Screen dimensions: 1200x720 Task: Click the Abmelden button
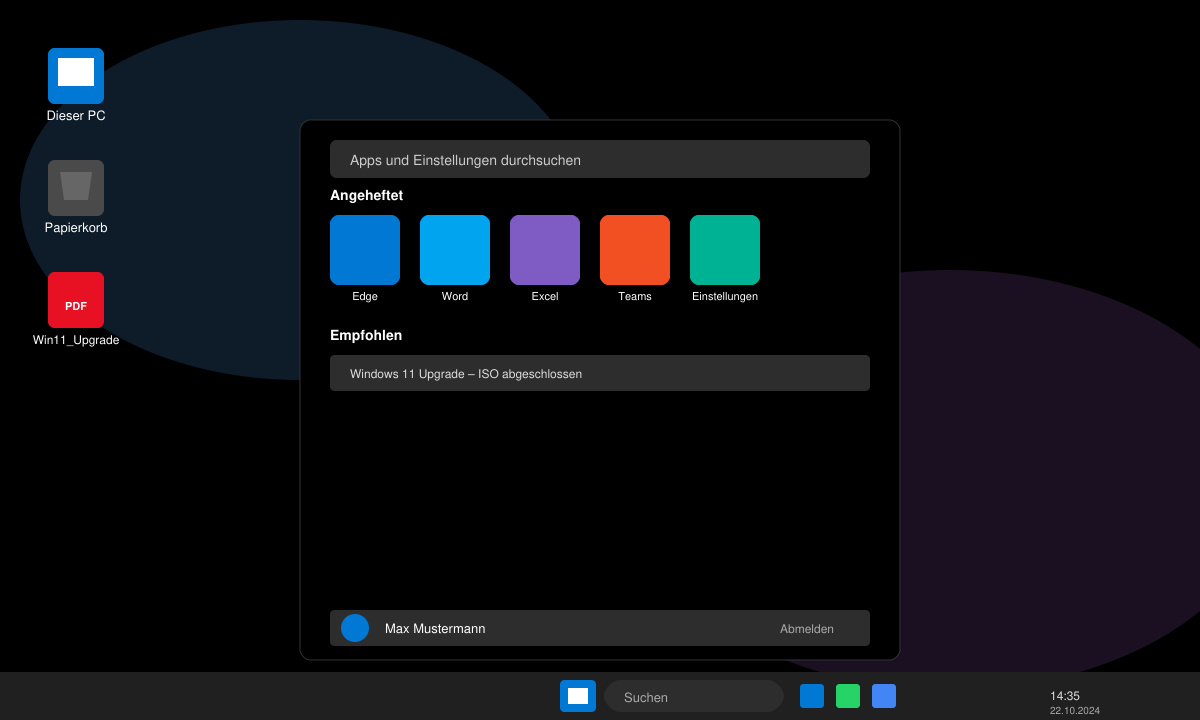click(x=807, y=629)
